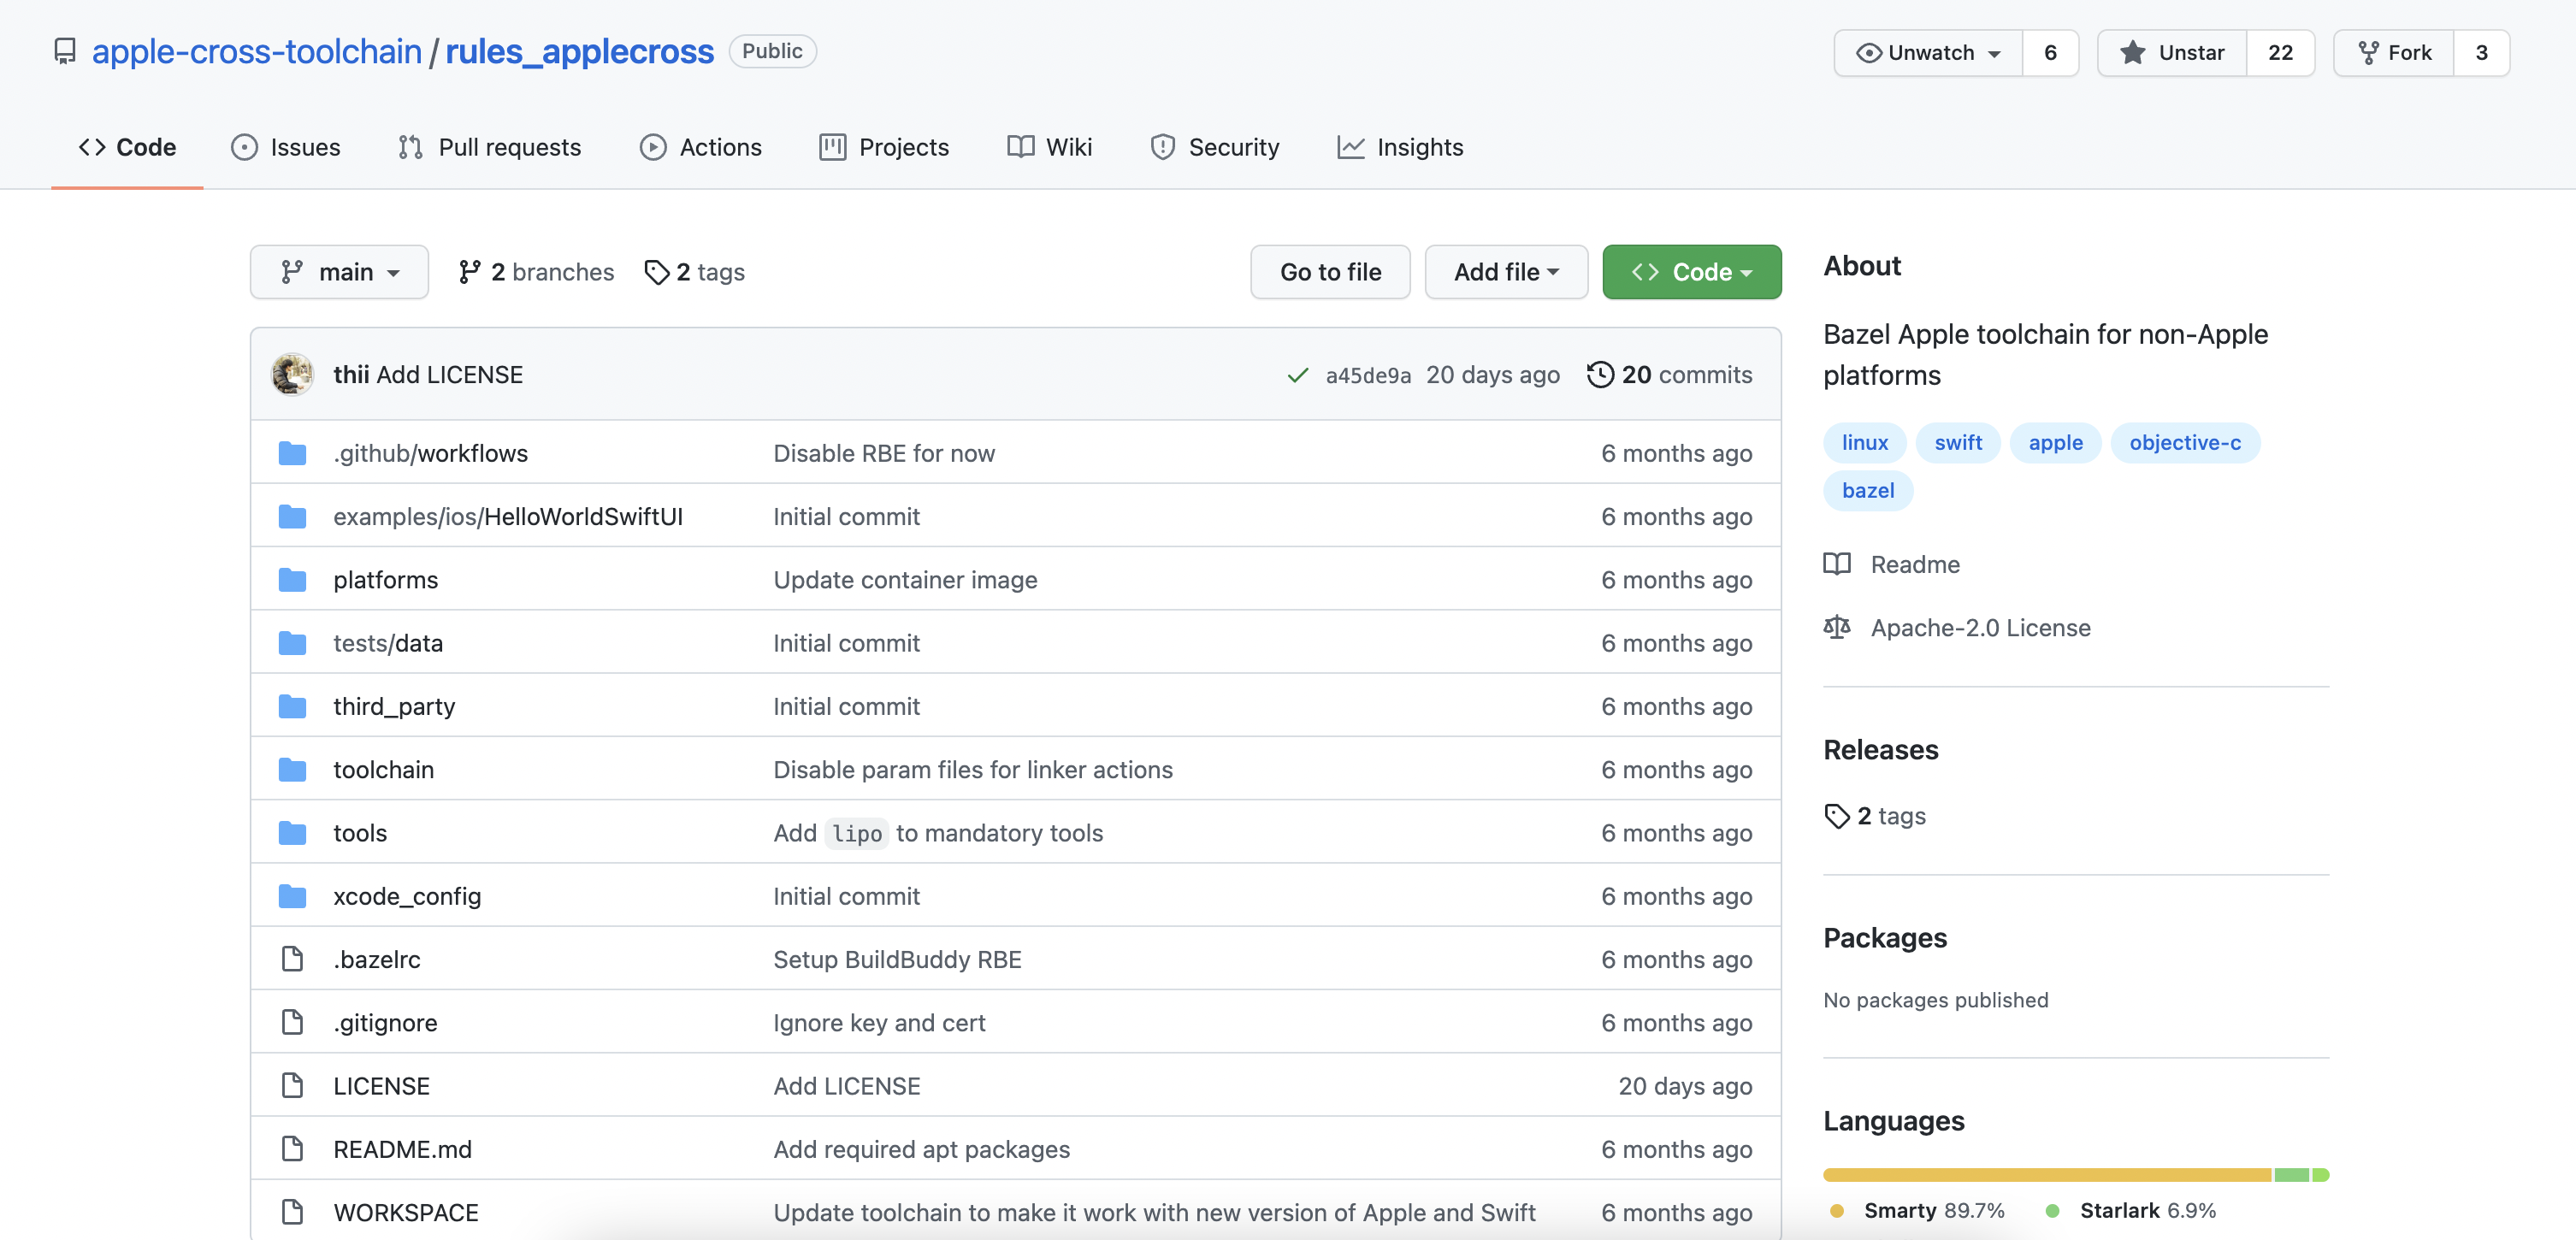Click the license scale icon in About
2576x1240 pixels.
1836,628
